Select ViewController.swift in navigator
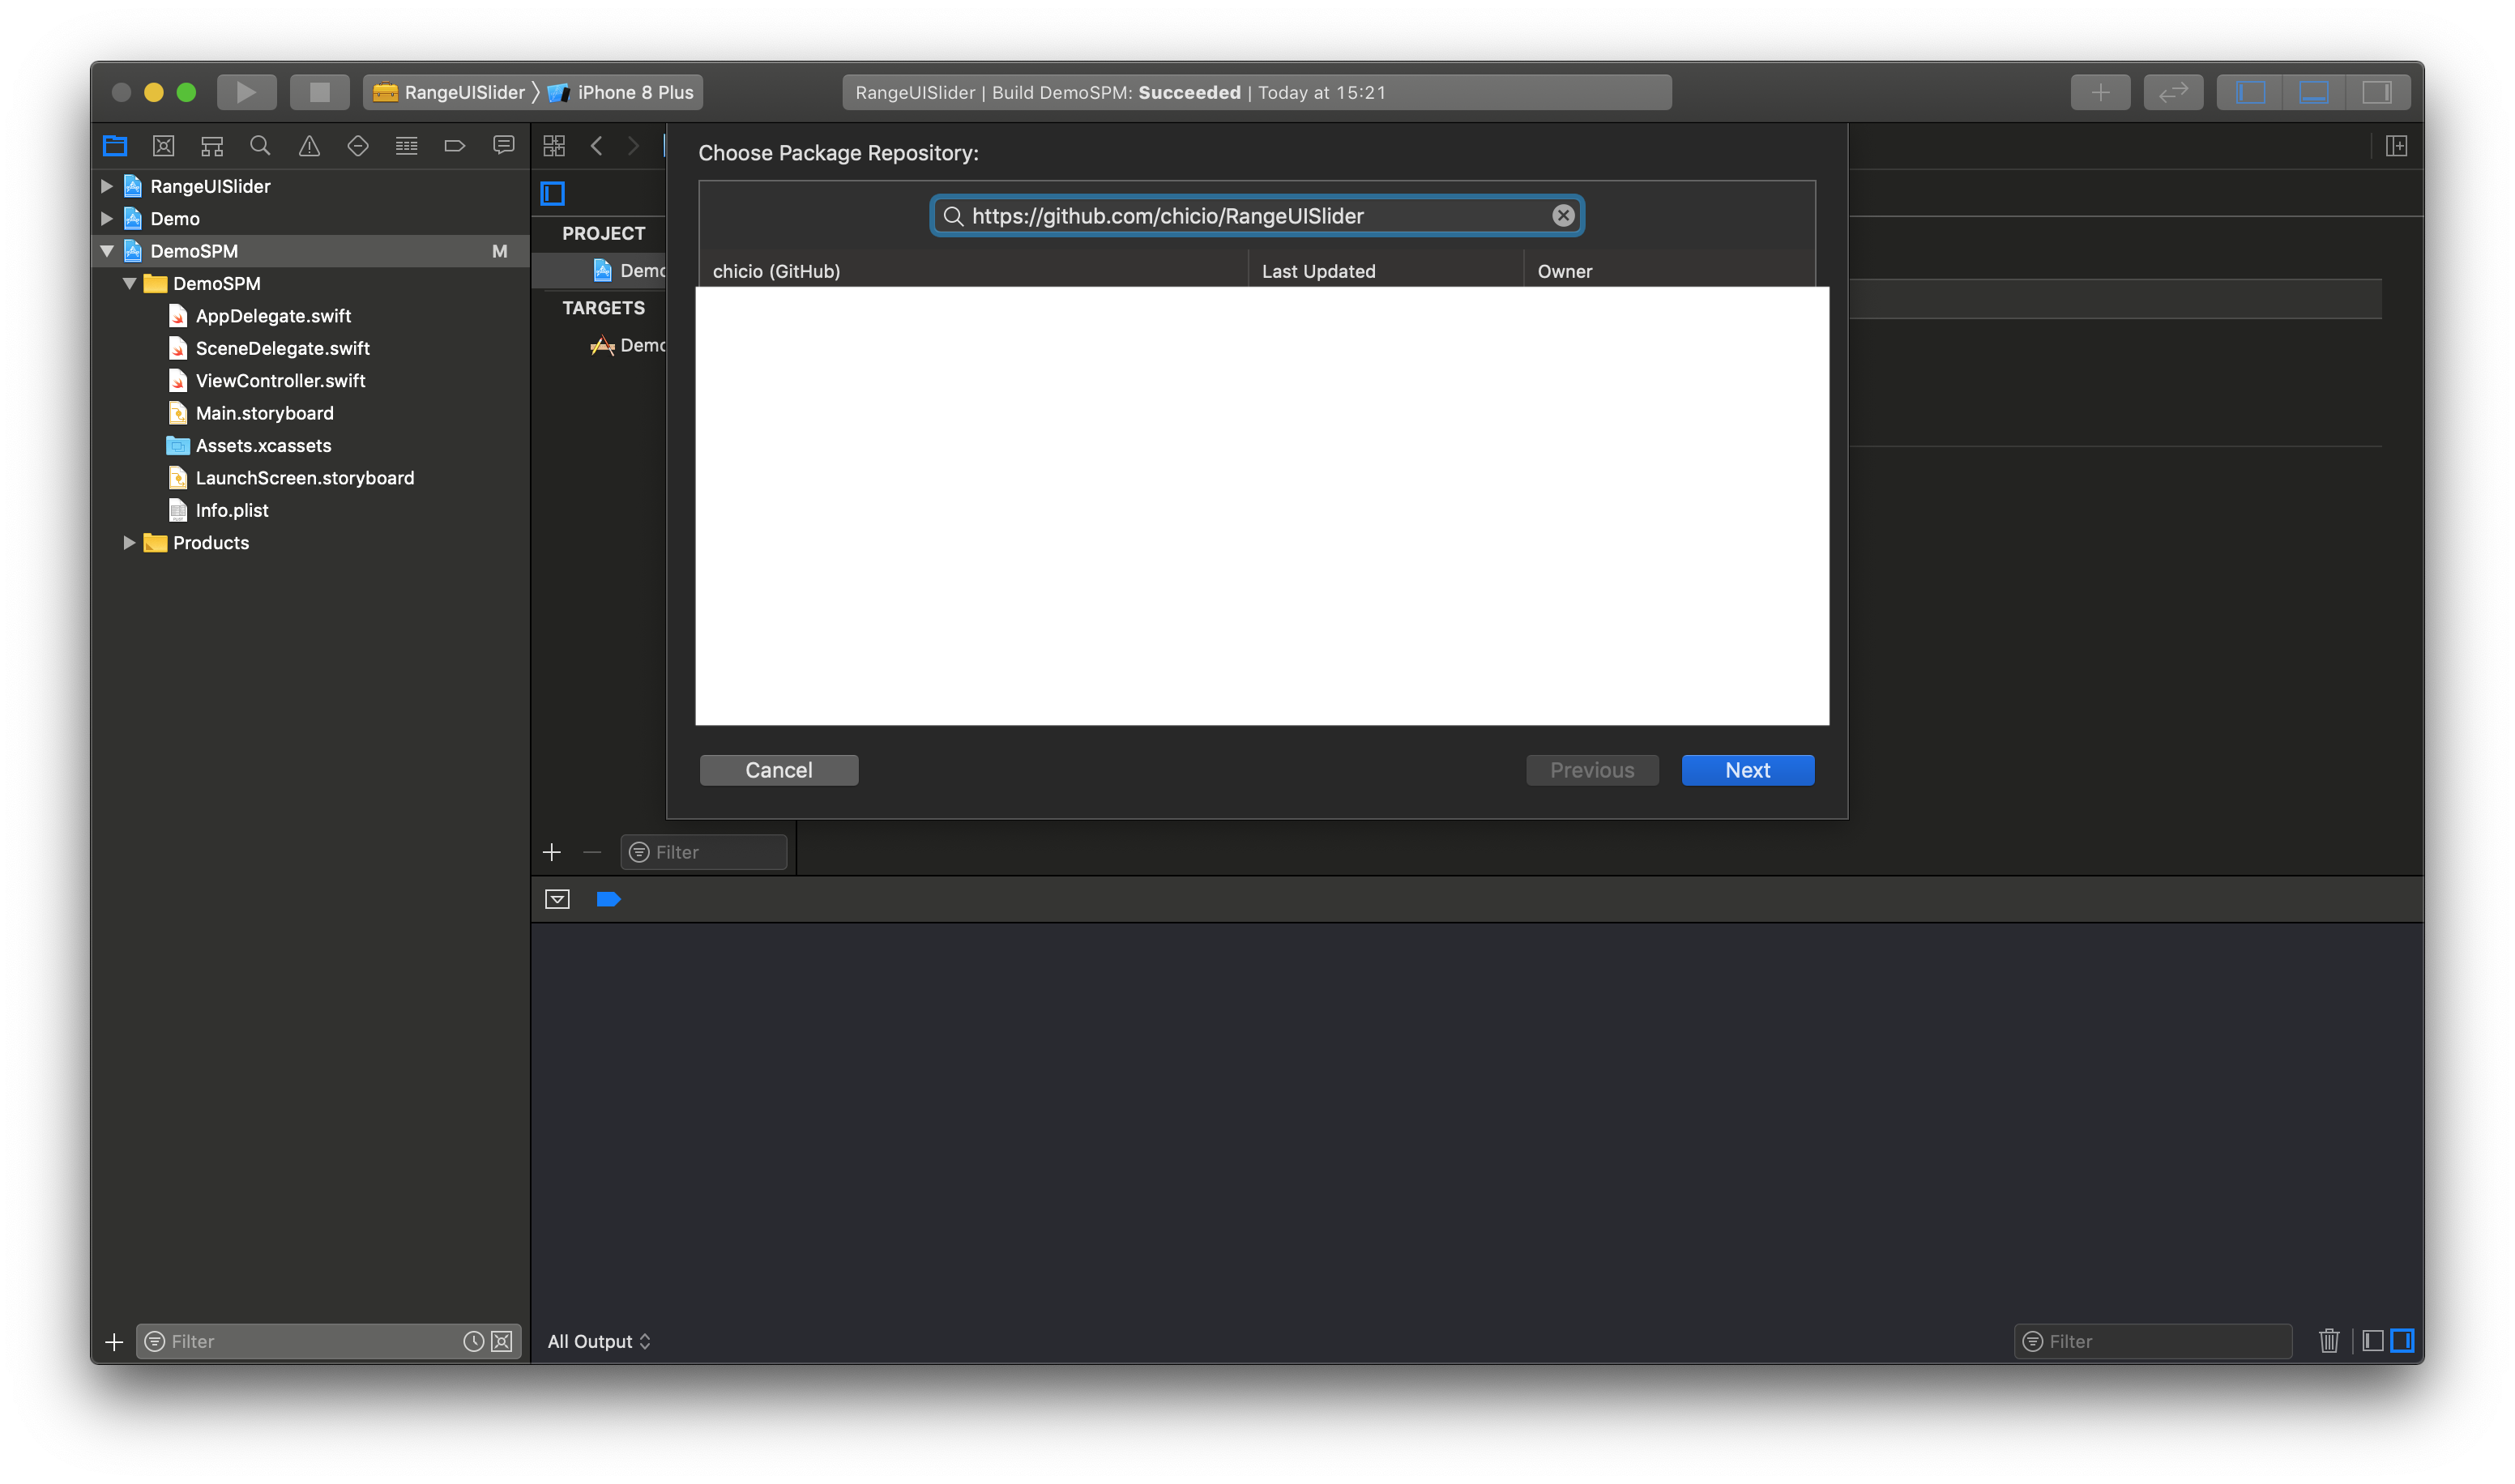The height and width of the screenshot is (1484, 2515). pyautogui.click(x=280, y=381)
